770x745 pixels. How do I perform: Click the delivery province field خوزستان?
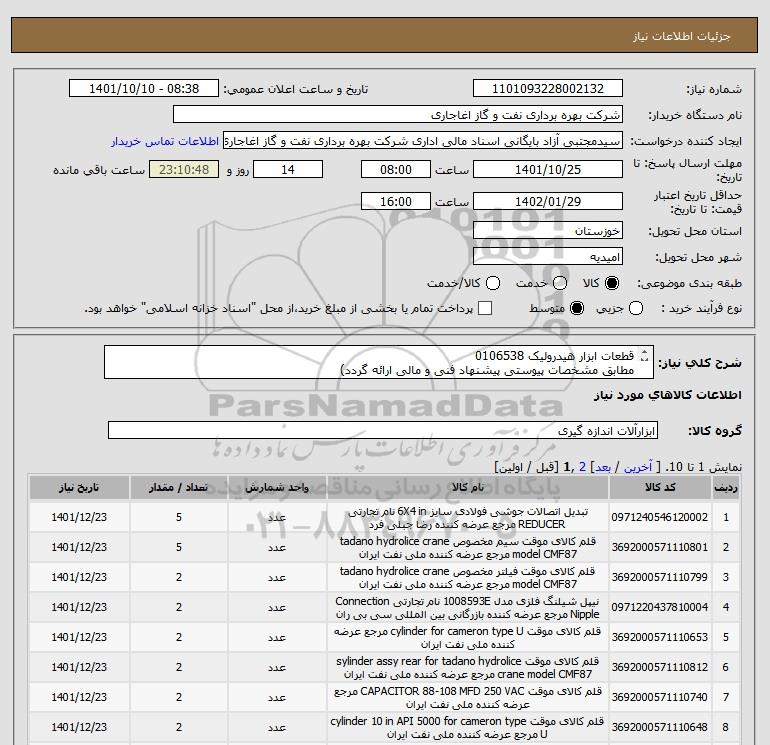point(548,230)
